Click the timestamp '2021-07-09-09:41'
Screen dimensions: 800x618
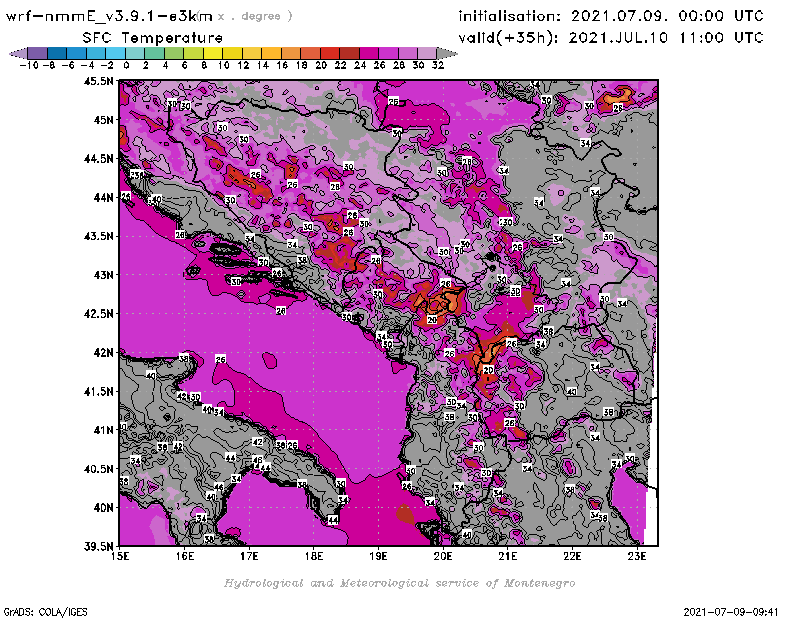(731, 612)
